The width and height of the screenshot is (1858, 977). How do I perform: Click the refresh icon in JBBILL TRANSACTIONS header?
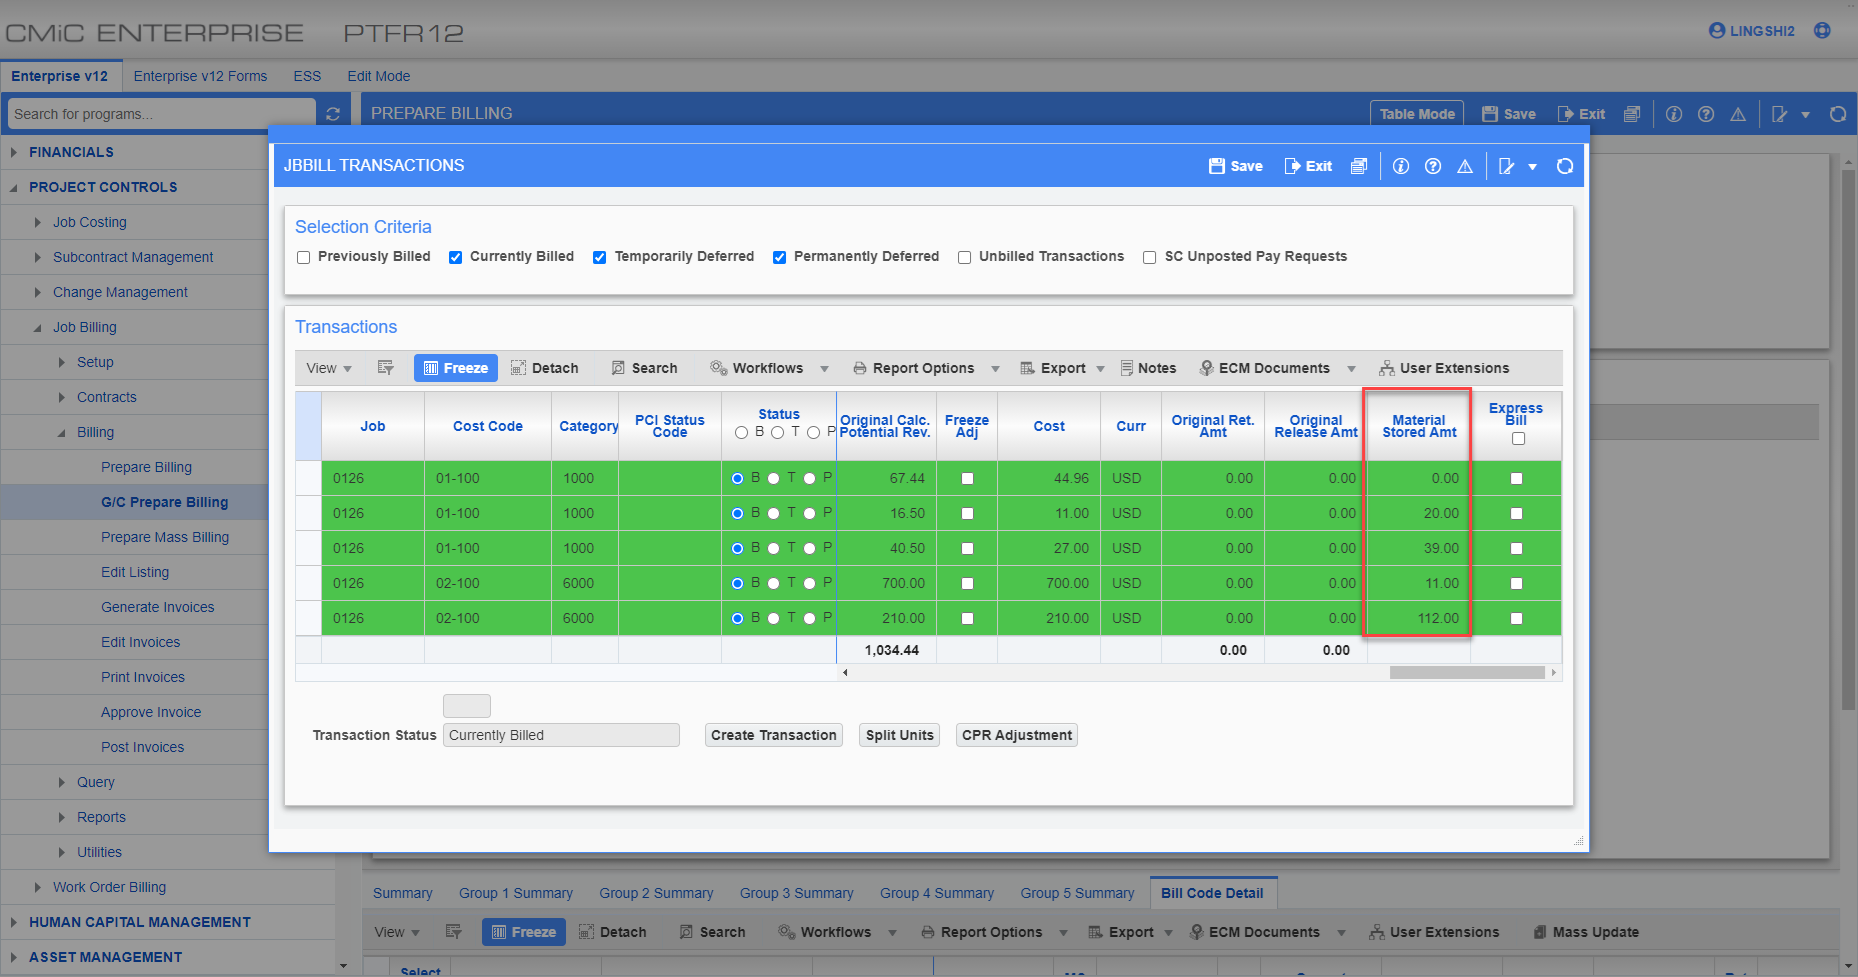(x=1564, y=166)
